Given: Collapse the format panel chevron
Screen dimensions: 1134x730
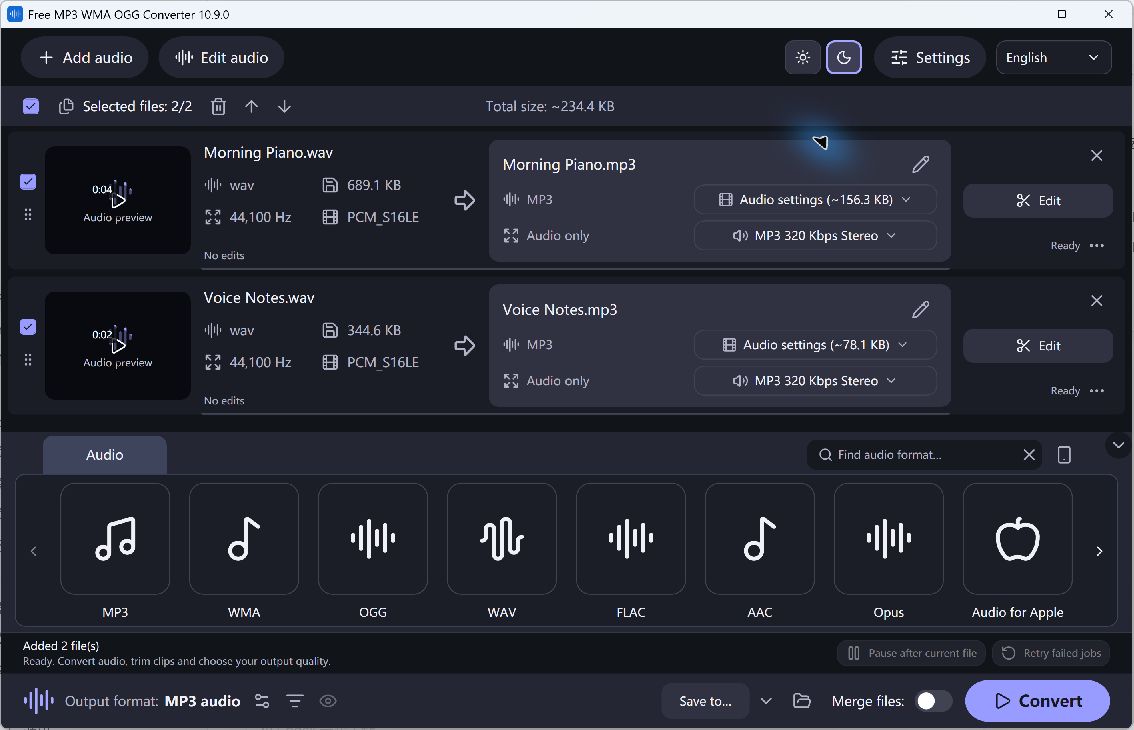Looking at the screenshot, I should (1118, 445).
